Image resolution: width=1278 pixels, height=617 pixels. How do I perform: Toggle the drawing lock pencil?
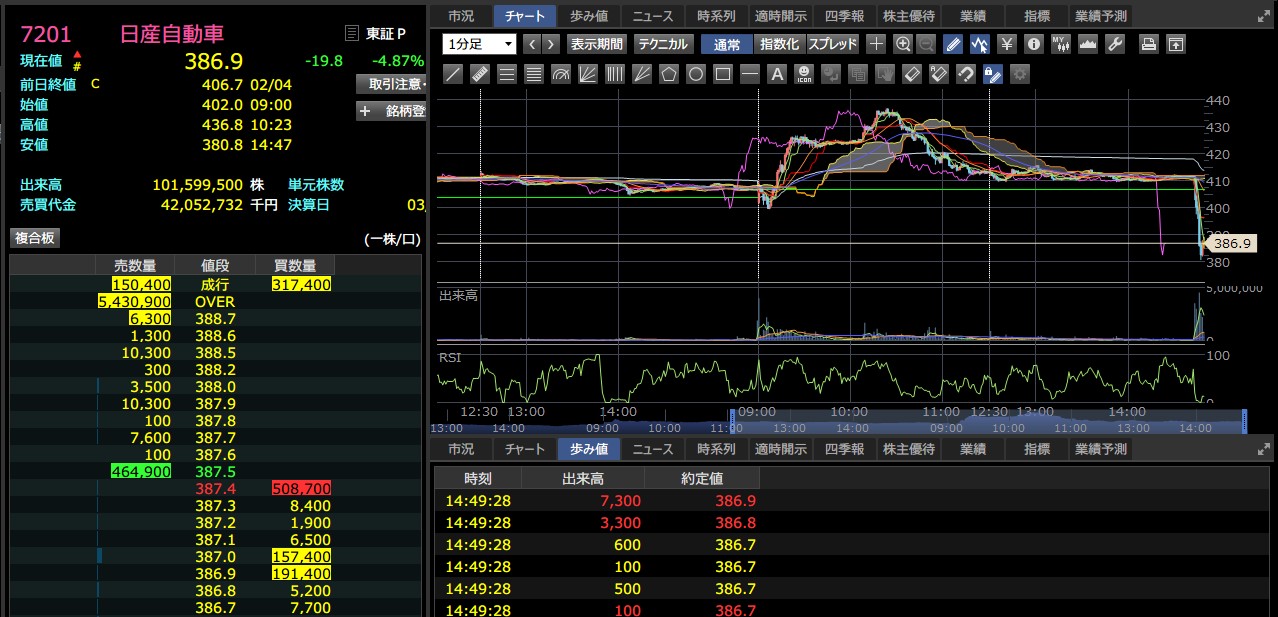point(993,74)
